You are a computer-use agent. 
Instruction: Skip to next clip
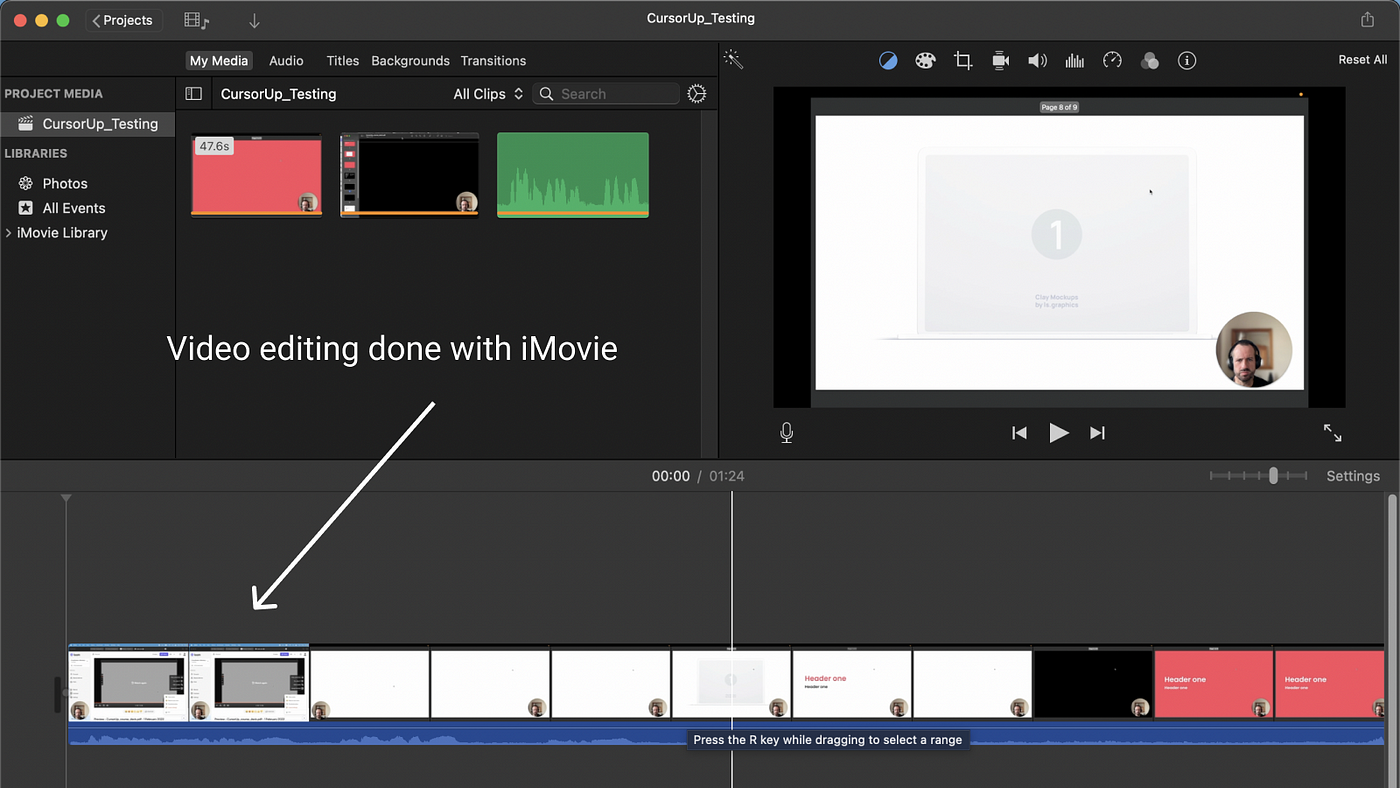point(1097,433)
